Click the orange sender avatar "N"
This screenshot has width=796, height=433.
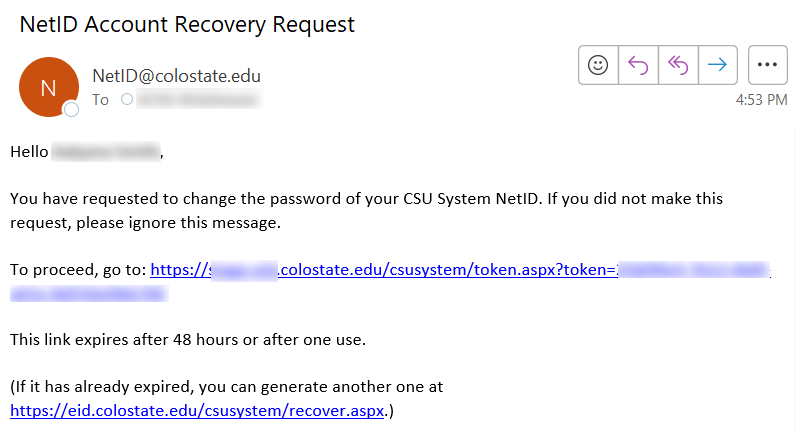pos(47,87)
